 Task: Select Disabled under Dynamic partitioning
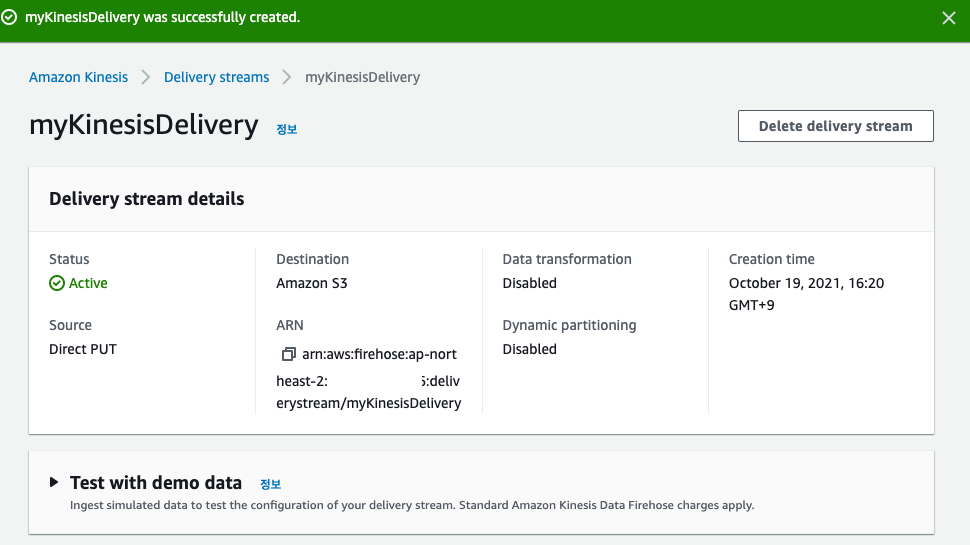click(x=530, y=349)
